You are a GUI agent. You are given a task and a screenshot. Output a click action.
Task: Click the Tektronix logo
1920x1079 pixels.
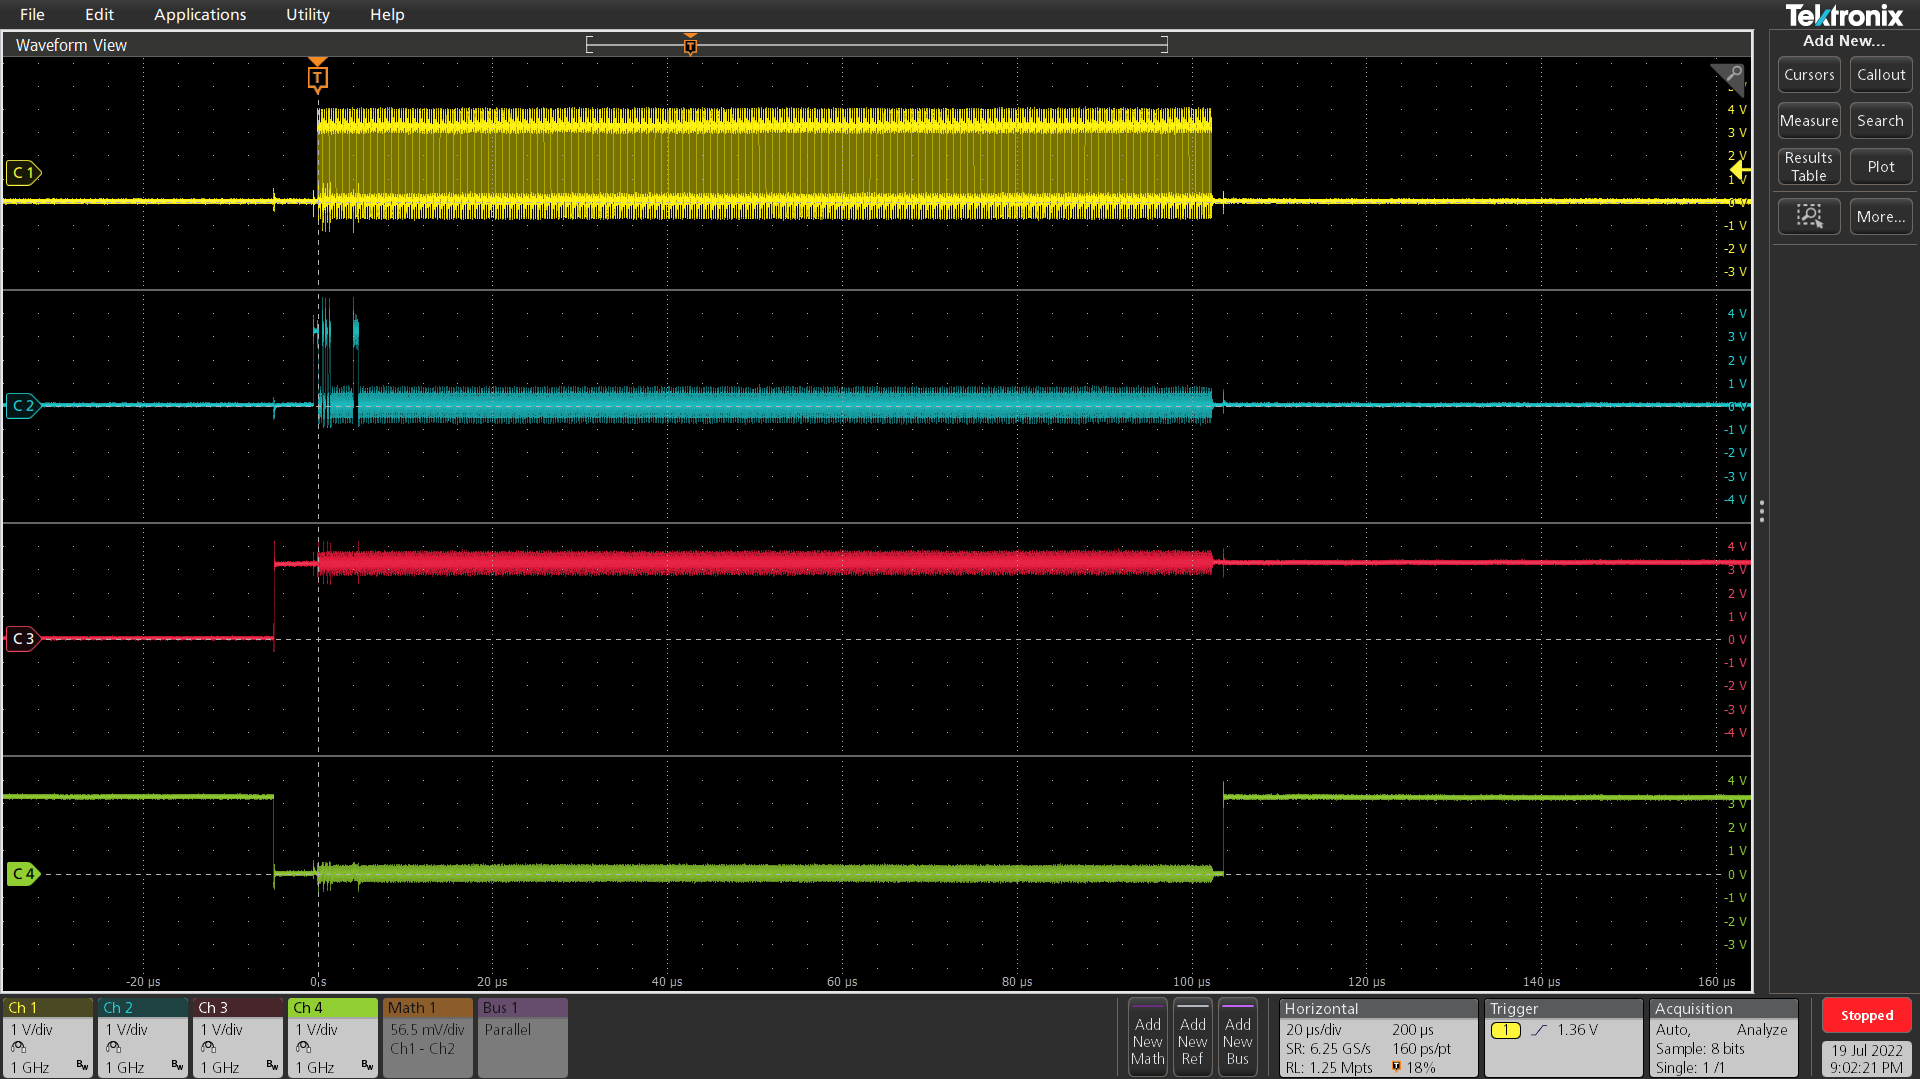tap(1844, 15)
